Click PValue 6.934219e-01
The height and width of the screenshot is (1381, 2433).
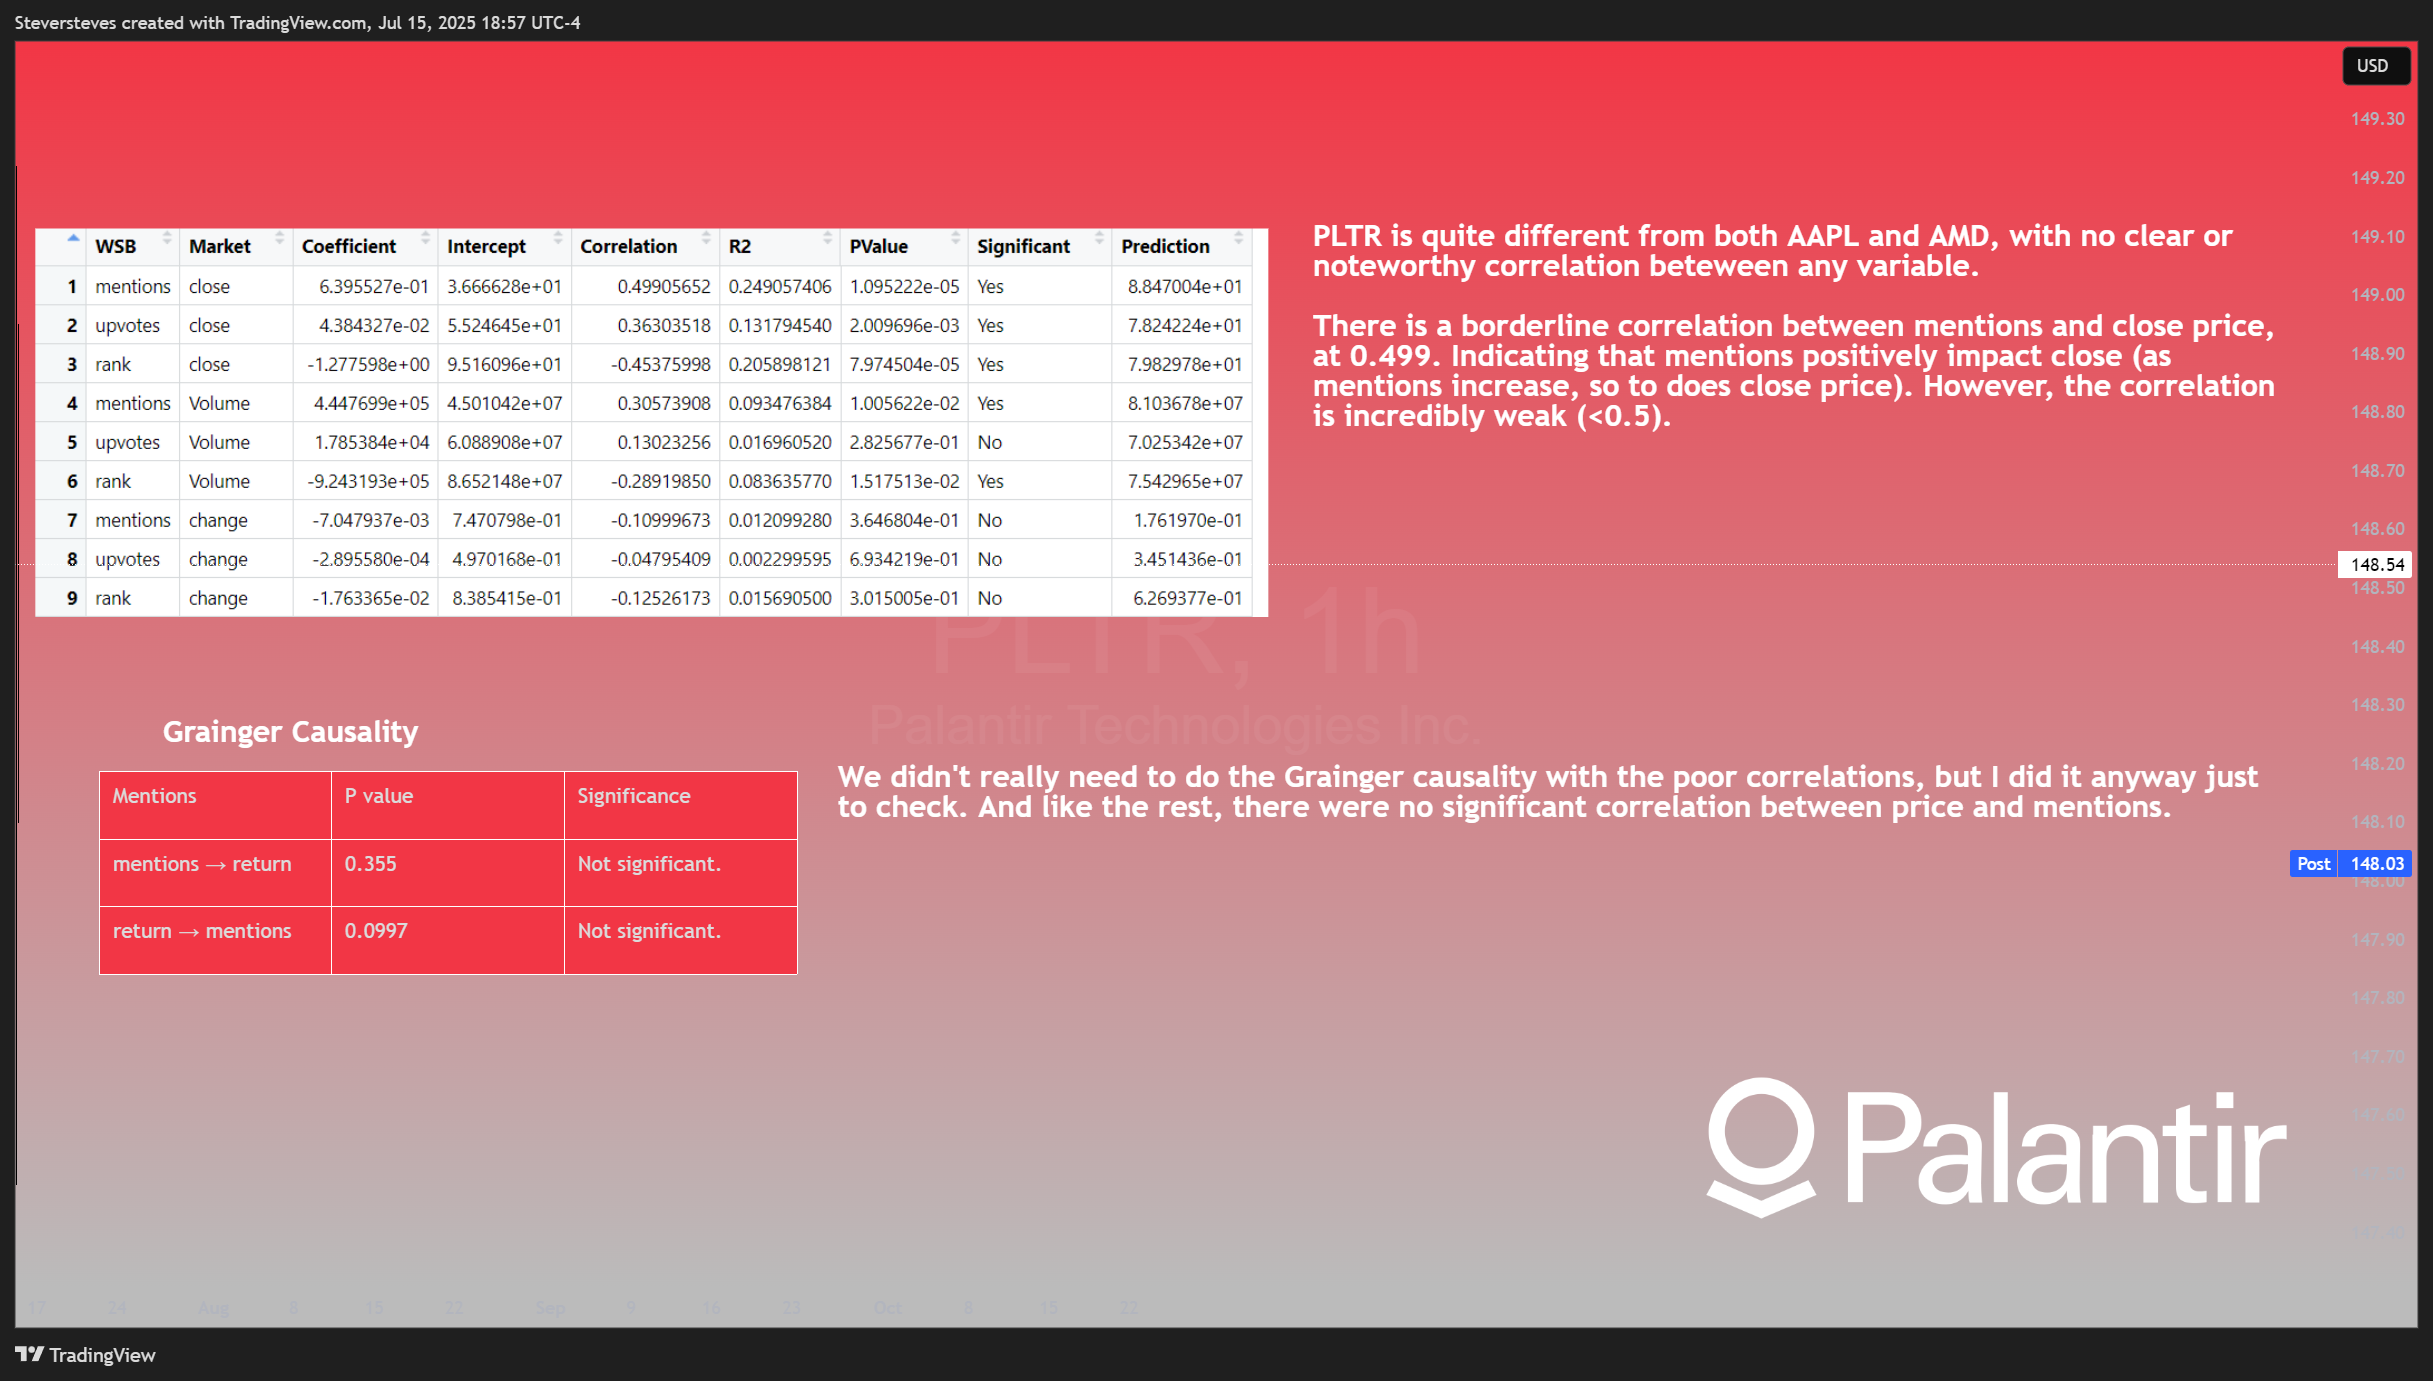click(905, 560)
